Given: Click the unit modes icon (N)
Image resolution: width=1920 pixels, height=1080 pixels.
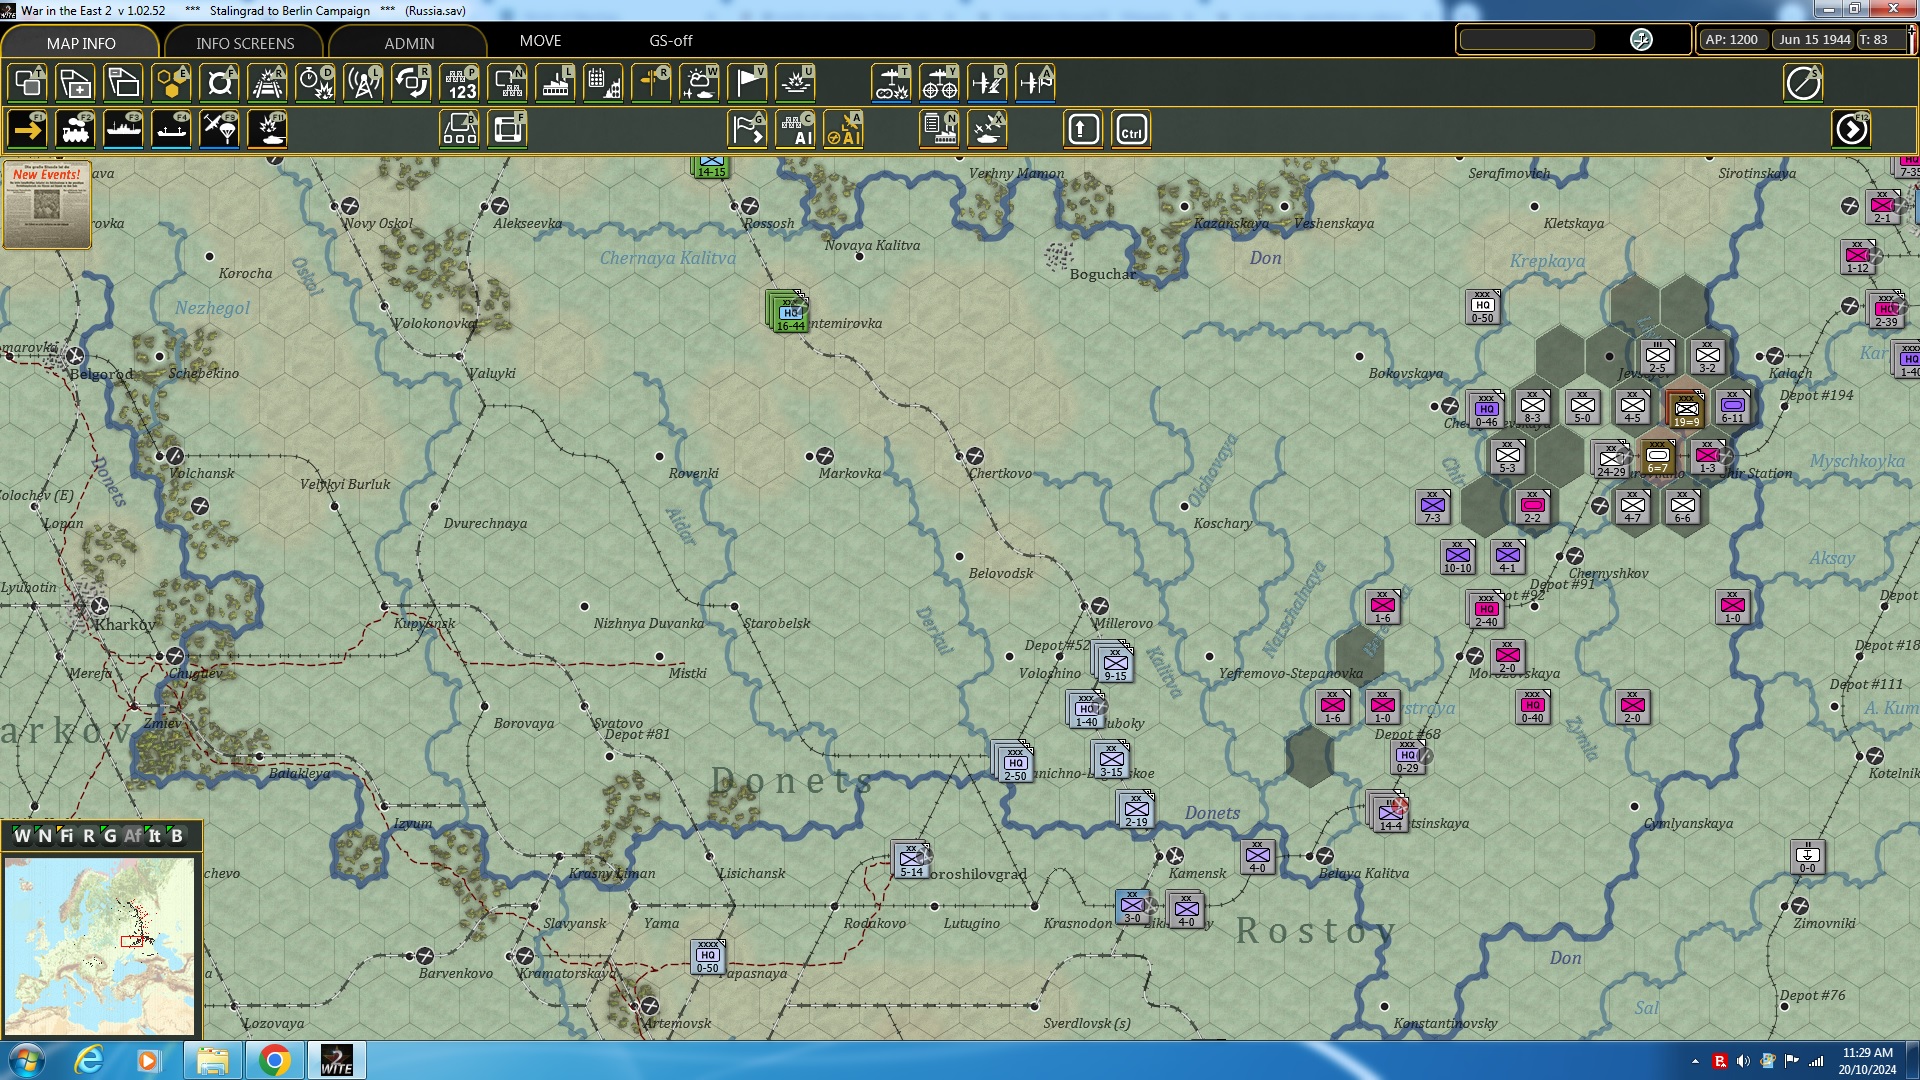Looking at the screenshot, I should pyautogui.click(x=507, y=83).
